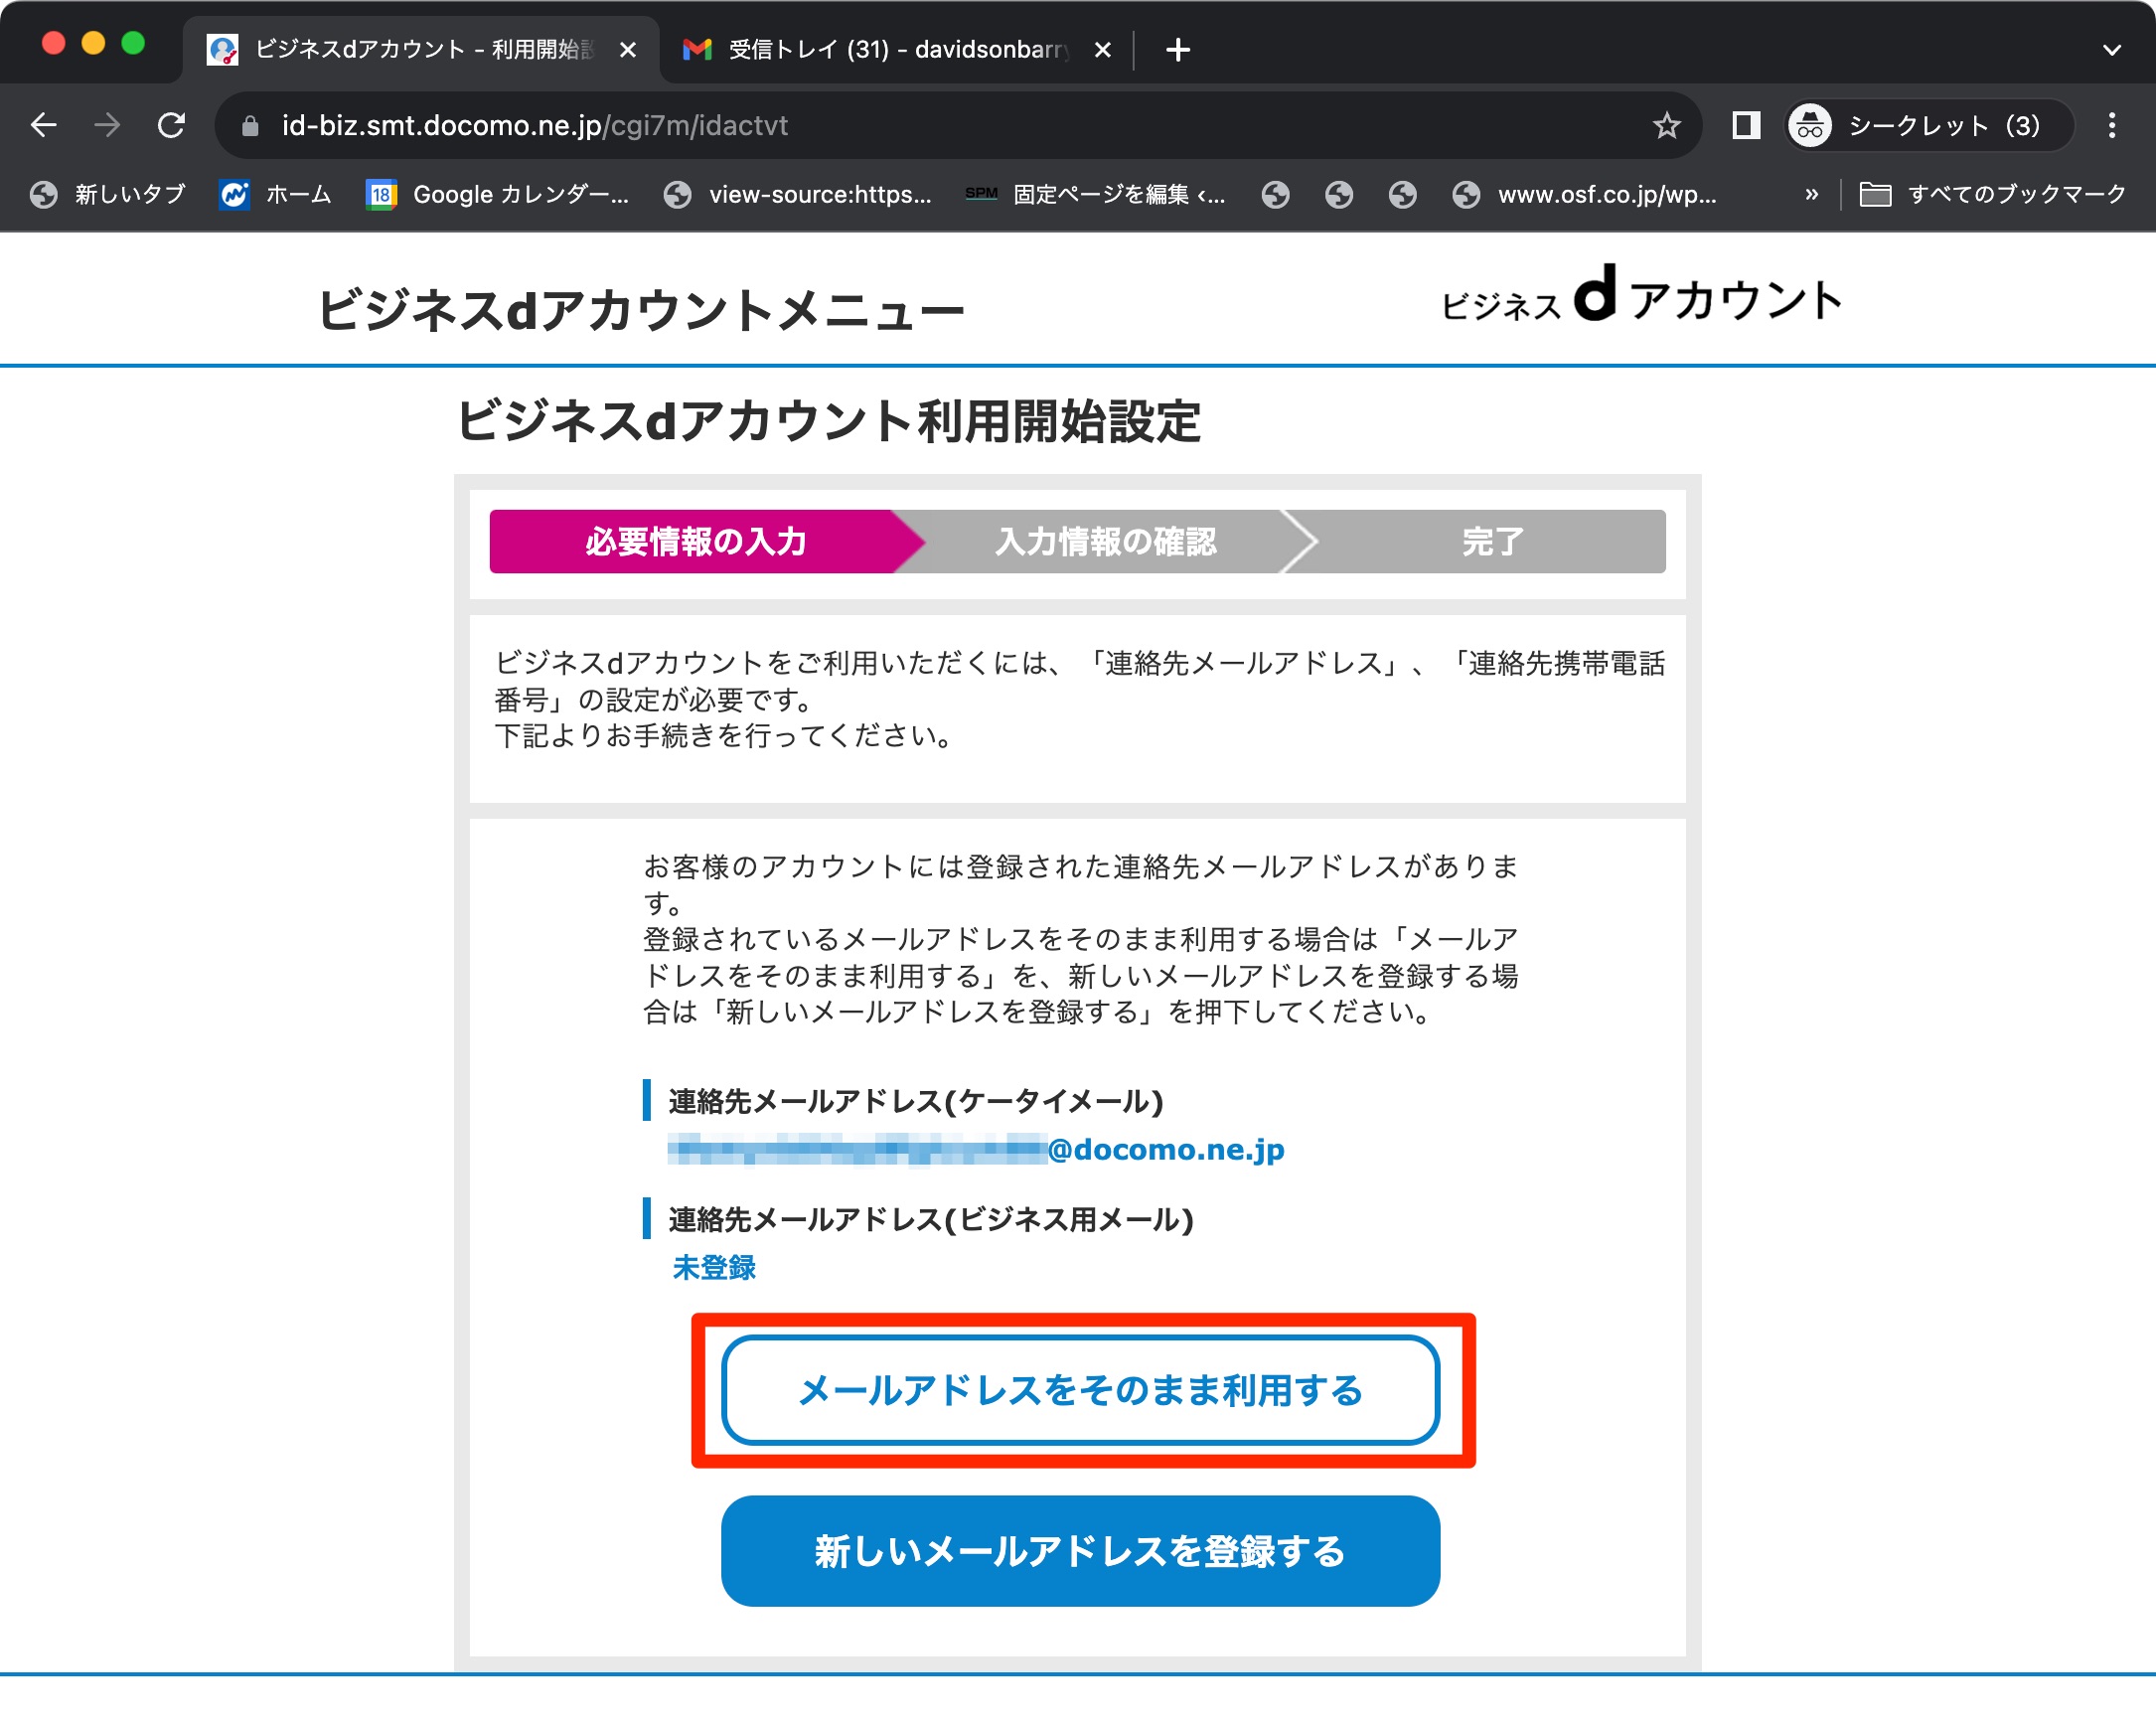Click the first unlabeled globe bookmark

1275,194
